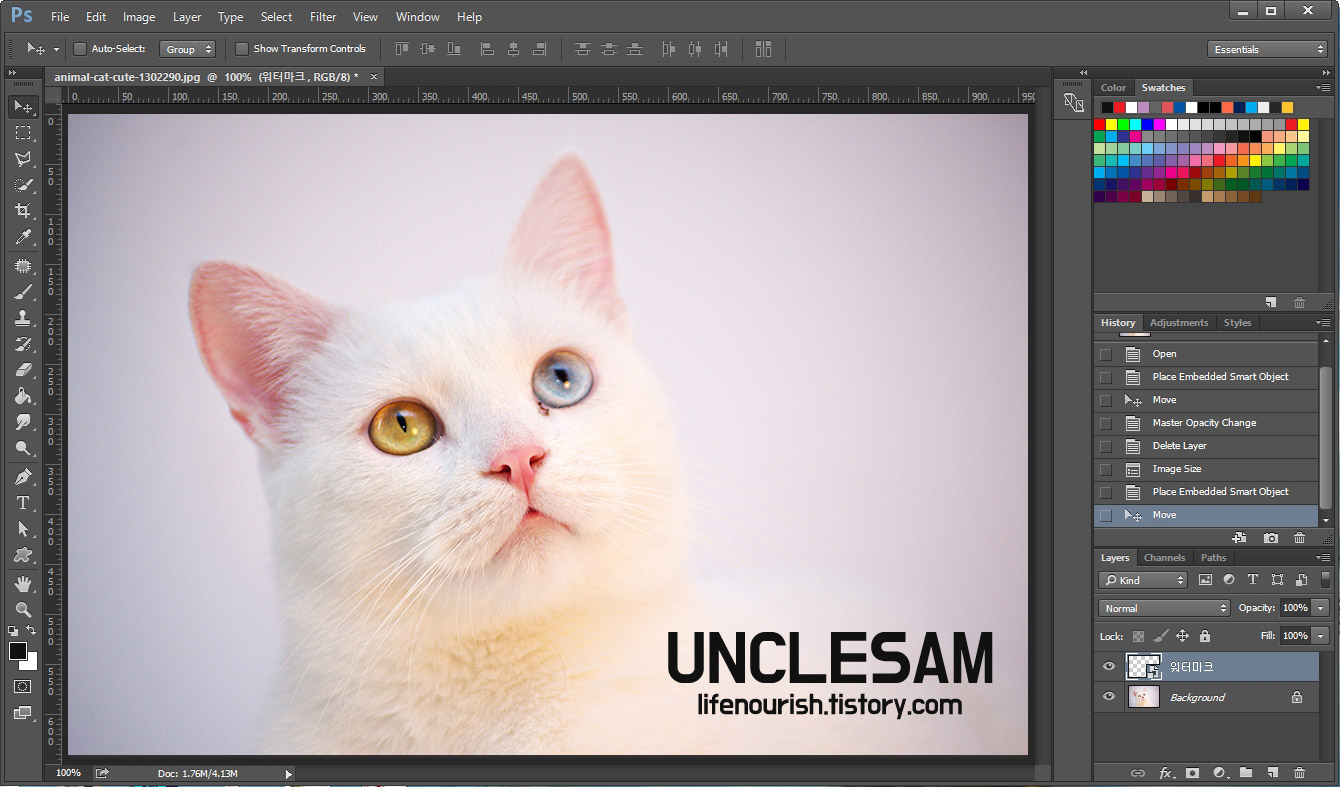
Task: Open the status bar info arrow
Action: [289, 774]
